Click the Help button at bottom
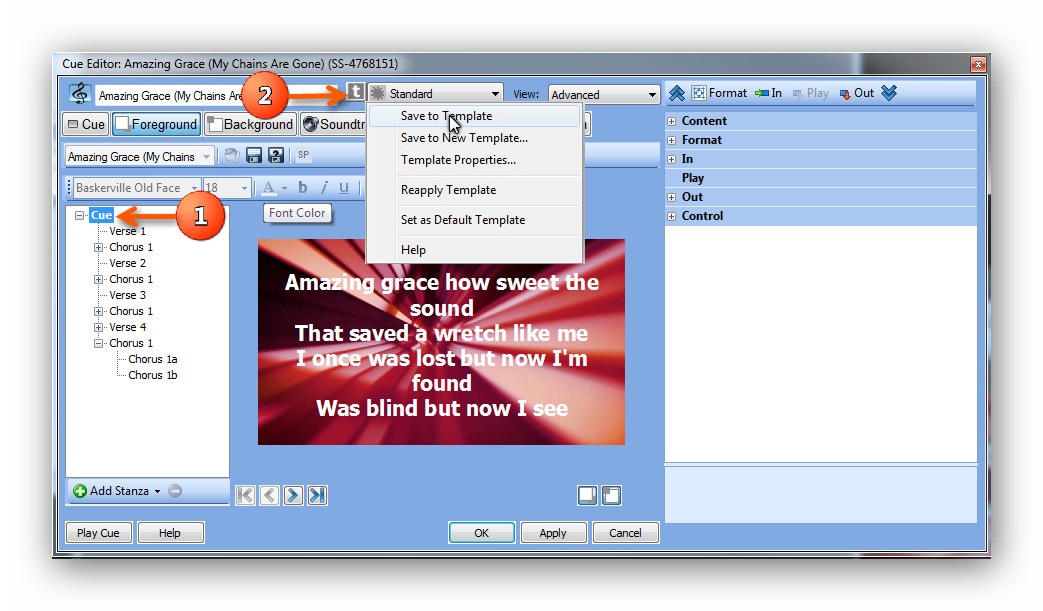The width and height of the screenshot is (1043, 611). tap(170, 533)
